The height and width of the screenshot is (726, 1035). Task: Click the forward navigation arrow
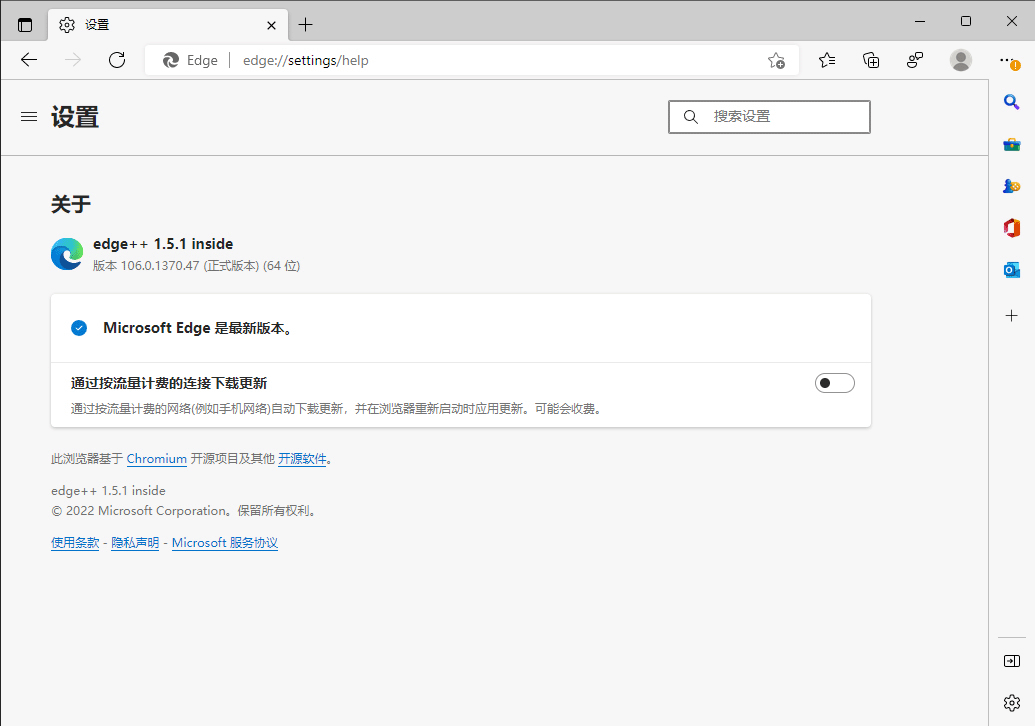73,60
